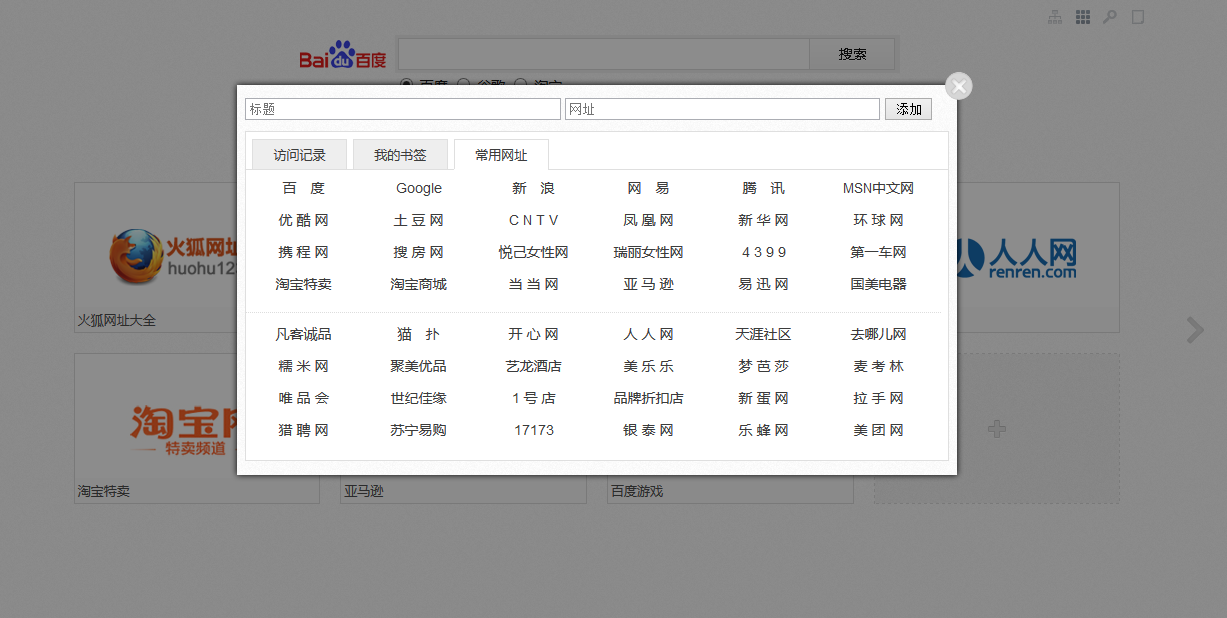Select the 麦考林 link
The width and height of the screenshot is (1227, 618).
click(879, 366)
